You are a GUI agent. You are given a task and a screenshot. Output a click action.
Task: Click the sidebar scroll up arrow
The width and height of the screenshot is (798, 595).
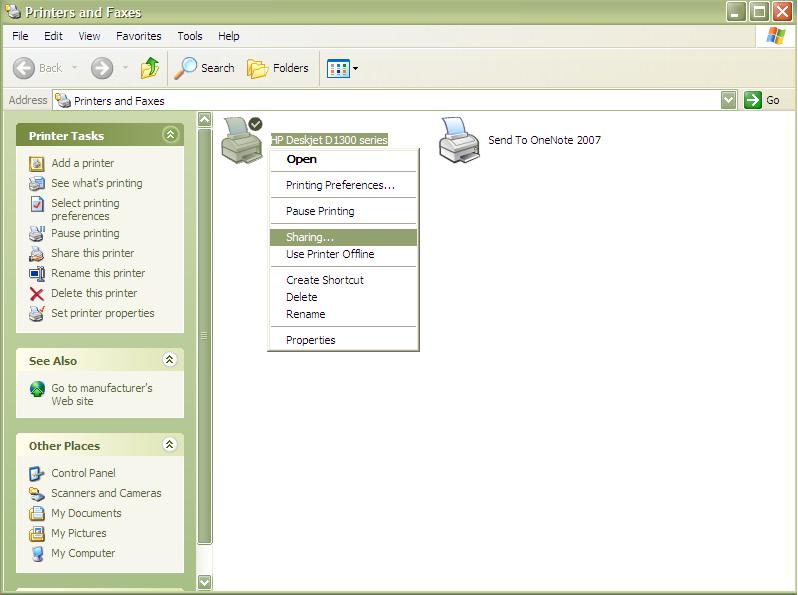tap(205, 120)
